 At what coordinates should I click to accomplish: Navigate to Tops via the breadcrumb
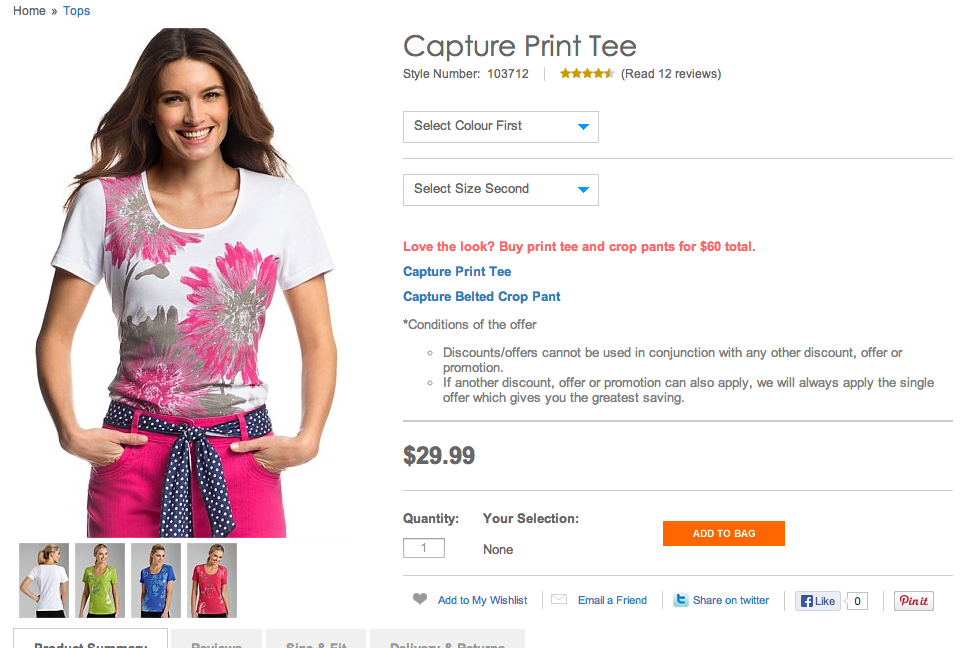[x=76, y=11]
